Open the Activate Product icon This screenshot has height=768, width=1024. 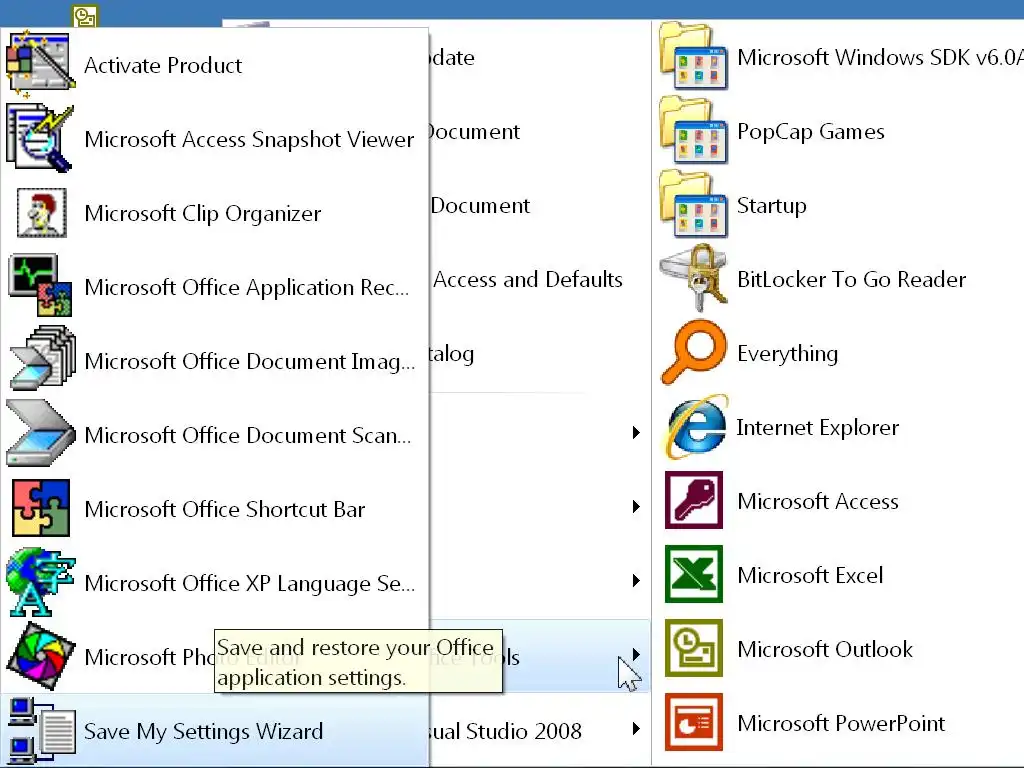[40, 64]
